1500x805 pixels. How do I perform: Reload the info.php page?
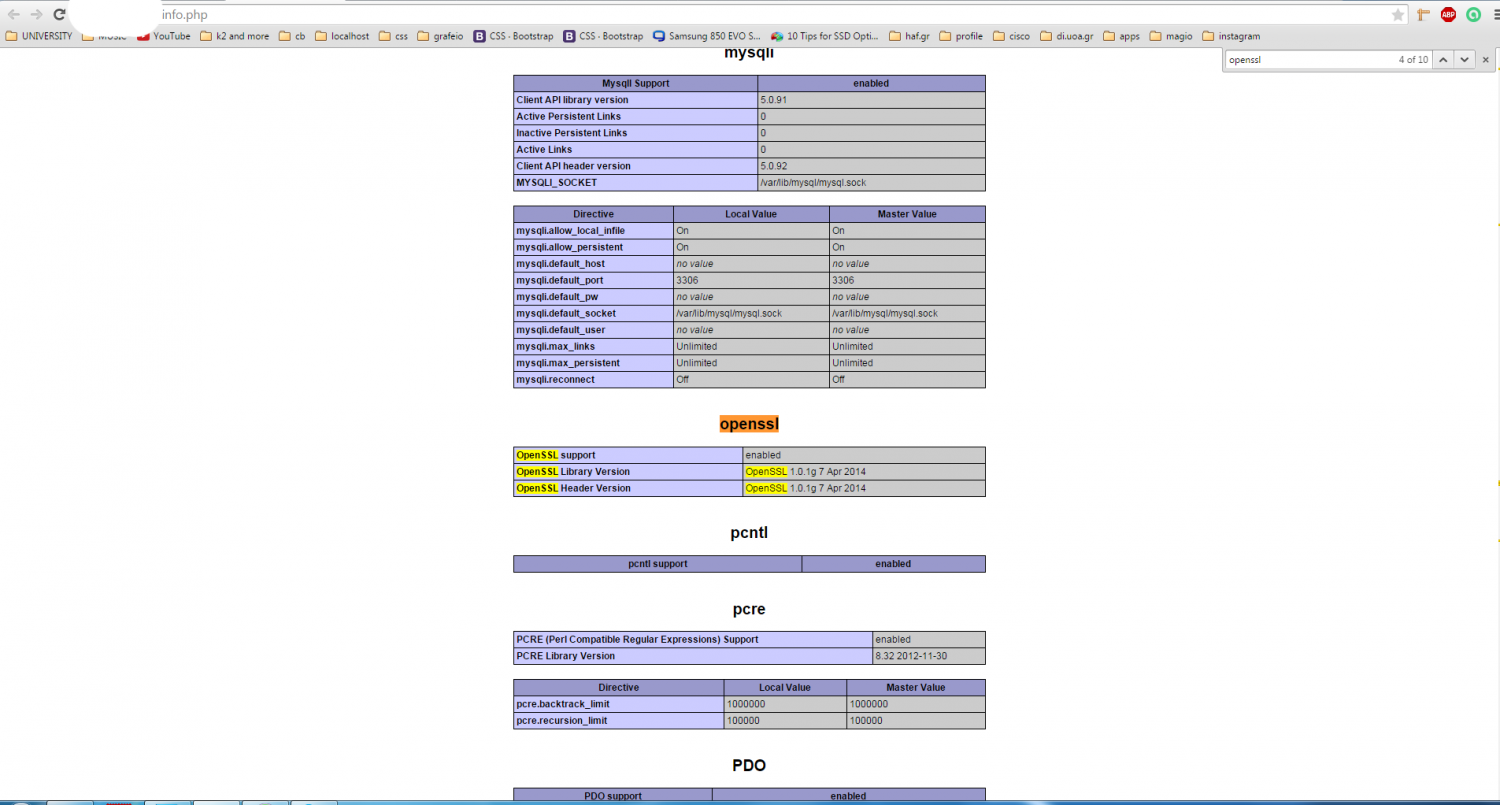pos(59,15)
